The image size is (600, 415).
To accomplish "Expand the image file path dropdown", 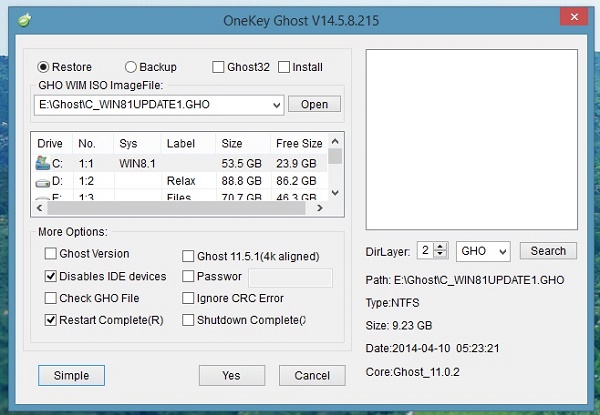I will 277,105.
